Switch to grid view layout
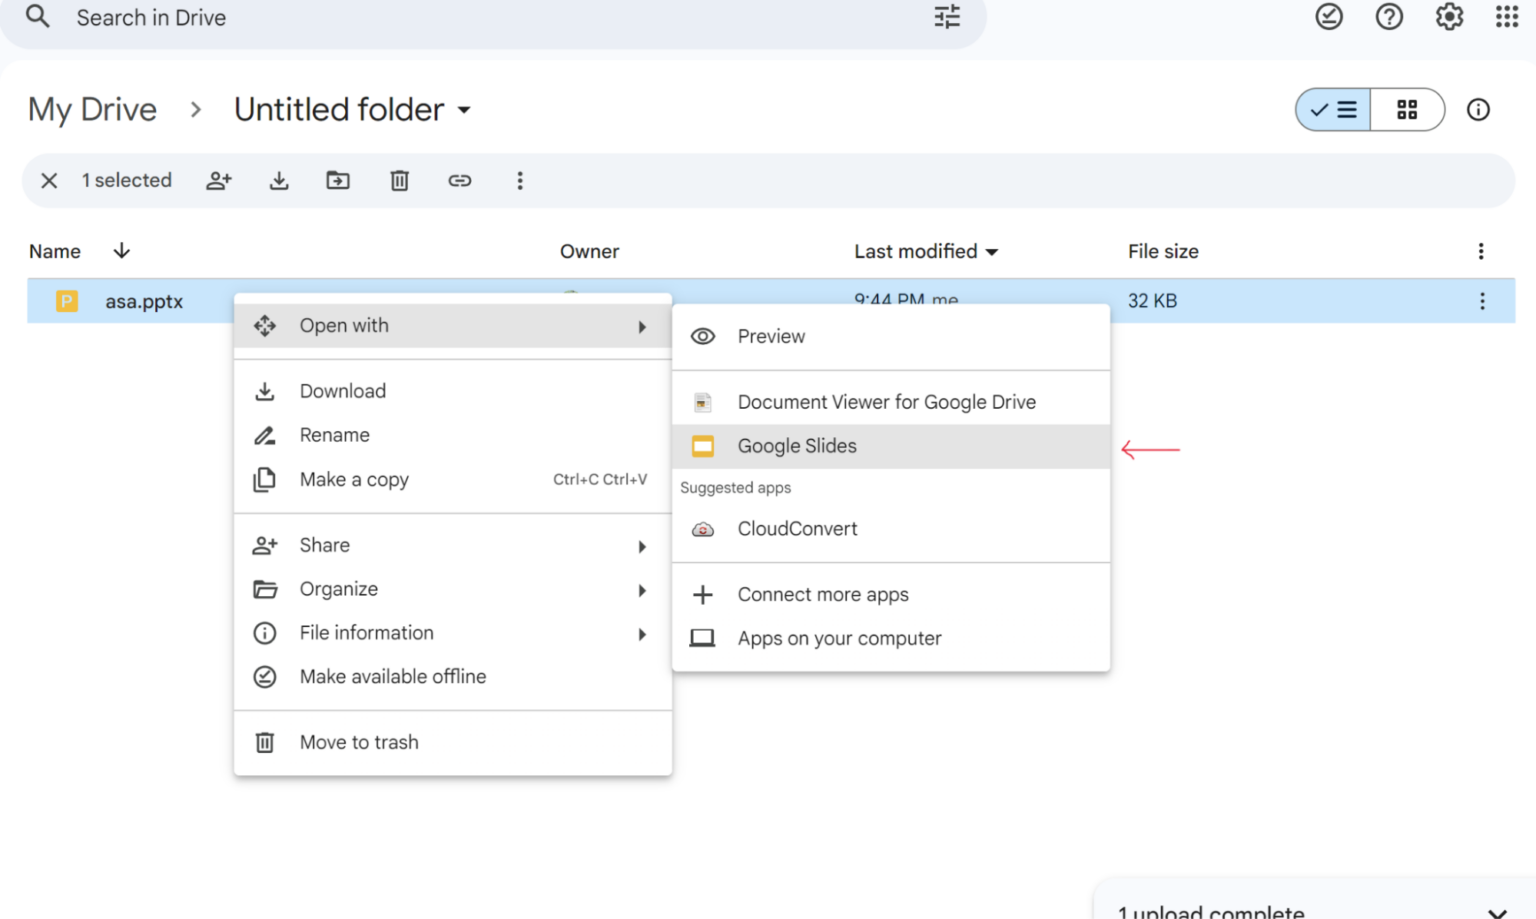This screenshot has width=1536, height=919. (x=1407, y=110)
